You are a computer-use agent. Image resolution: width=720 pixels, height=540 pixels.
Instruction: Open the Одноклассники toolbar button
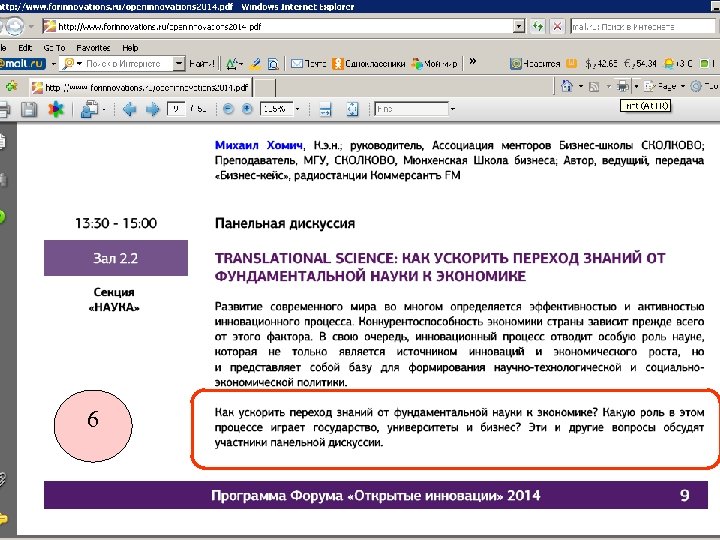[369, 64]
